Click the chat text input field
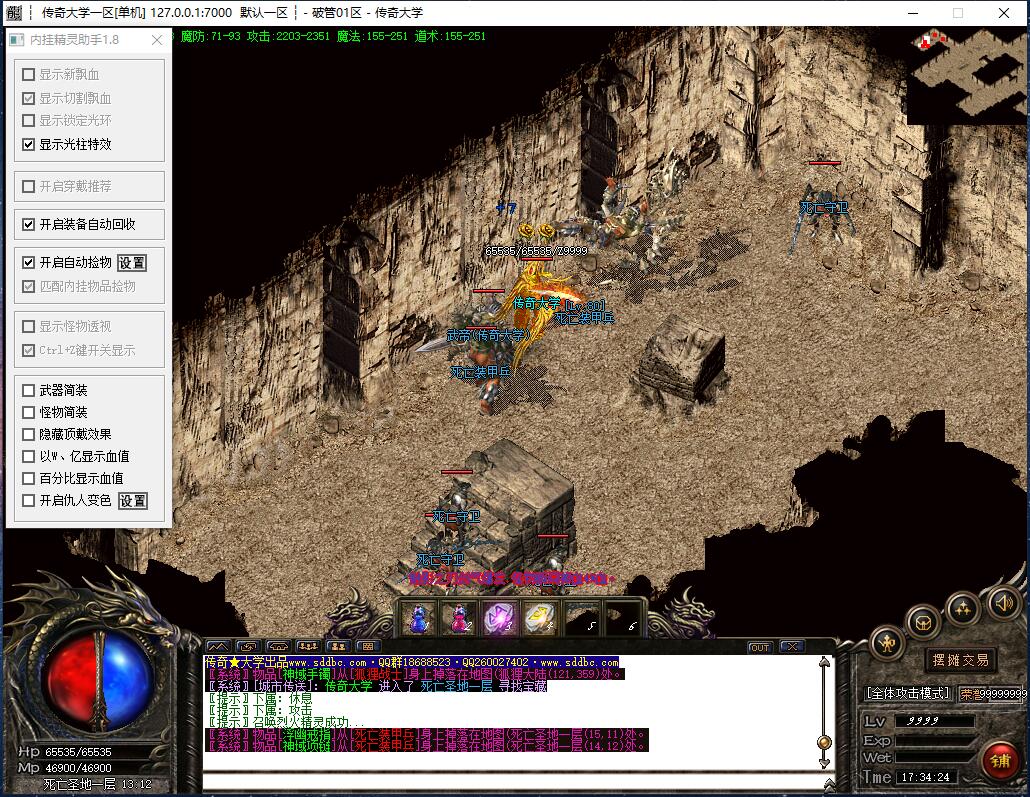Screen dimensions: 1030x797 coord(512,781)
